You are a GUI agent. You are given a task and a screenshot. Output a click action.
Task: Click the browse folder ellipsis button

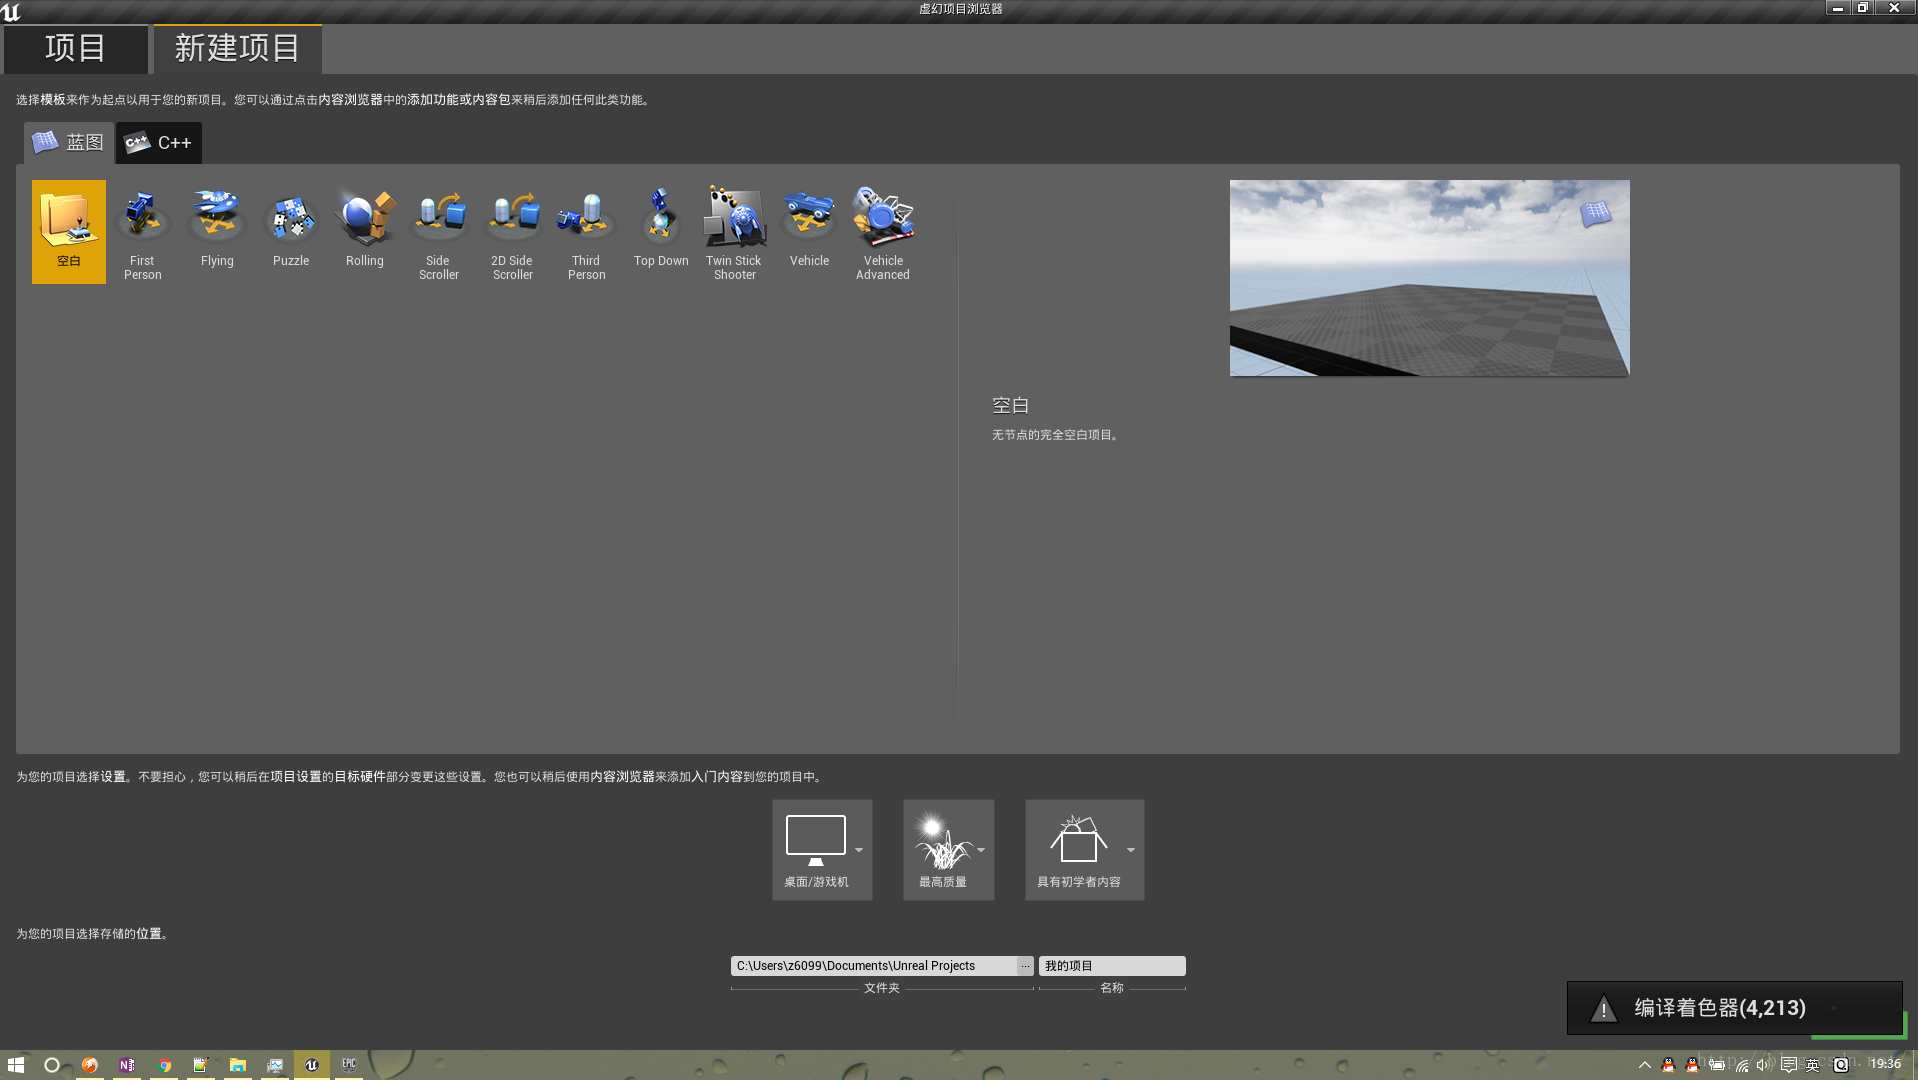pyautogui.click(x=1025, y=966)
